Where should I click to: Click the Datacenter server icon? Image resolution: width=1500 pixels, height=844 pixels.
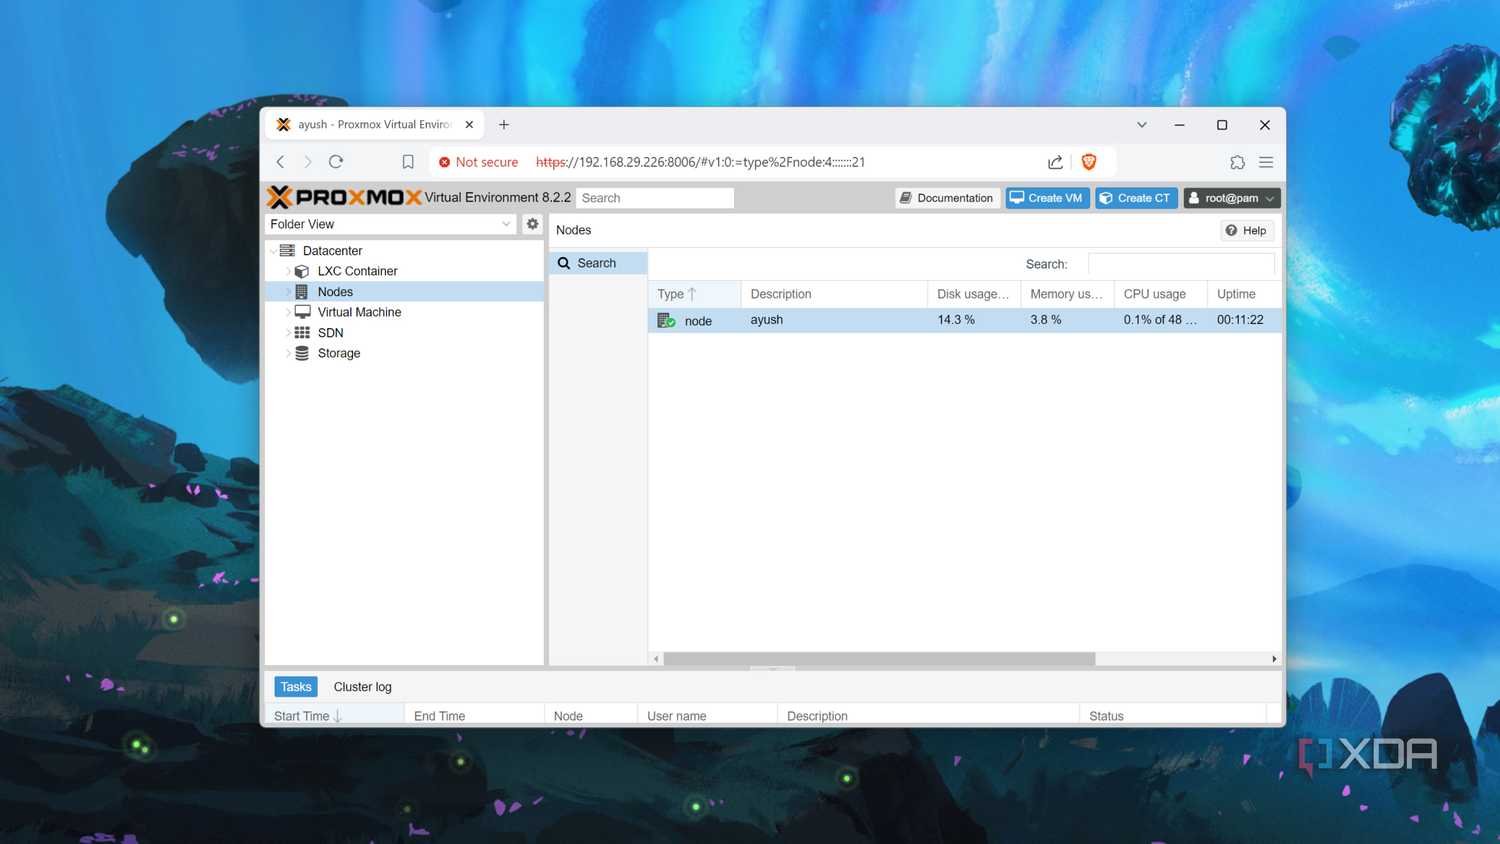(287, 251)
